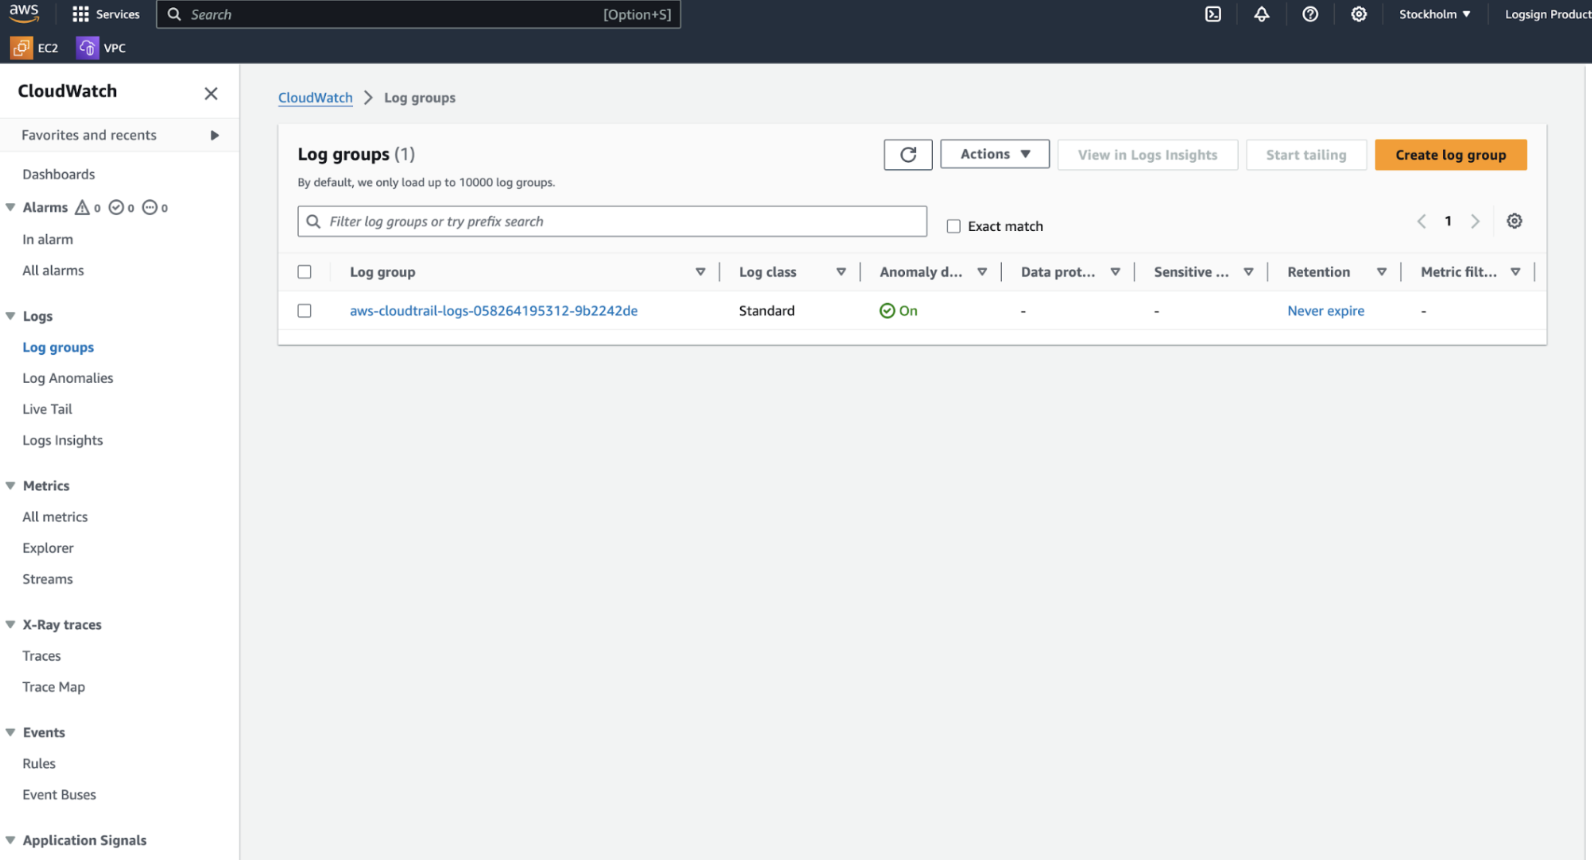This screenshot has width=1592, height=860.
Task: Select the aws-cloudtrail-logs row checkbox
Action: point(305,311)
